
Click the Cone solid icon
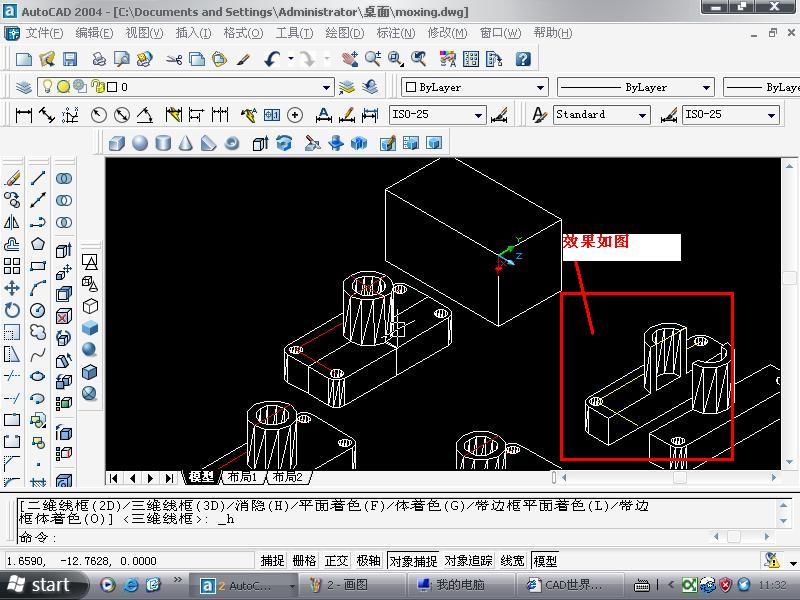click(185, 143)
